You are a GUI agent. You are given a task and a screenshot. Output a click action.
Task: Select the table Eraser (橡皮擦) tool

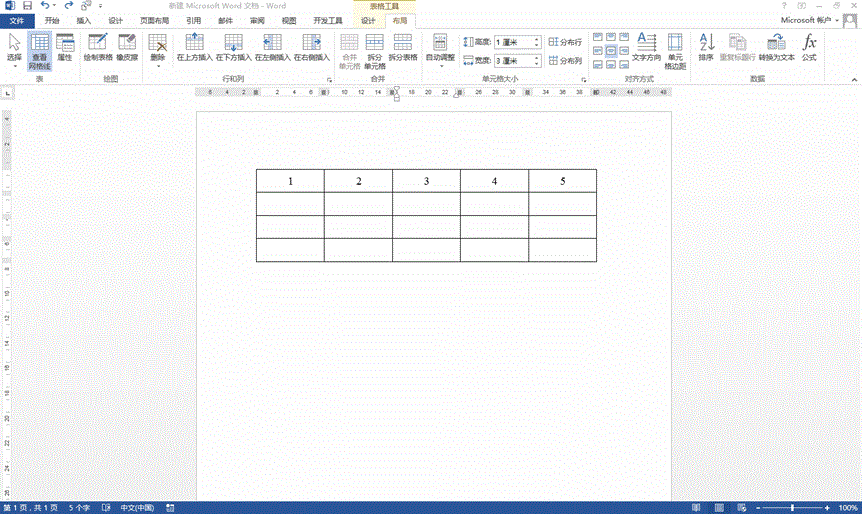click(127, 48)
